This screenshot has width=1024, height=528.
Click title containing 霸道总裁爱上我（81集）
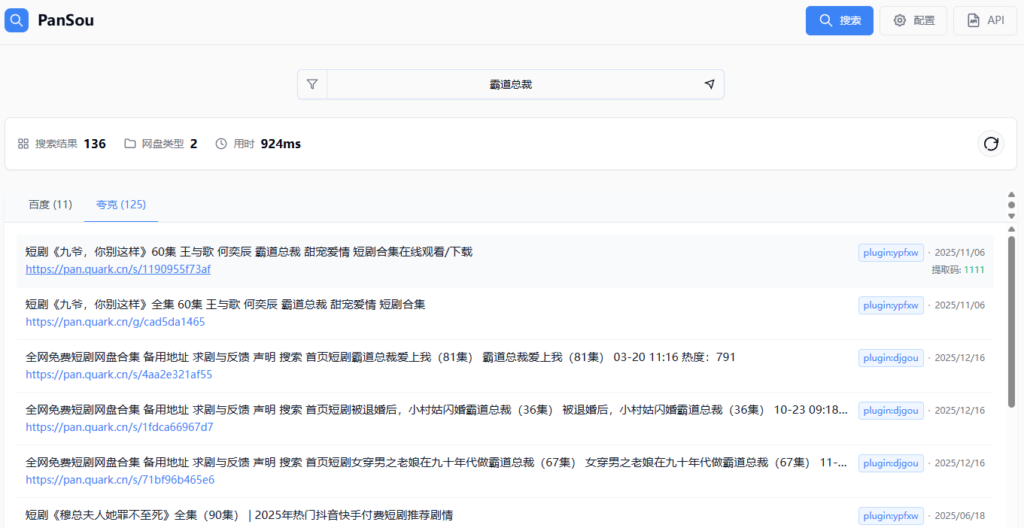(x=380, y=357)
